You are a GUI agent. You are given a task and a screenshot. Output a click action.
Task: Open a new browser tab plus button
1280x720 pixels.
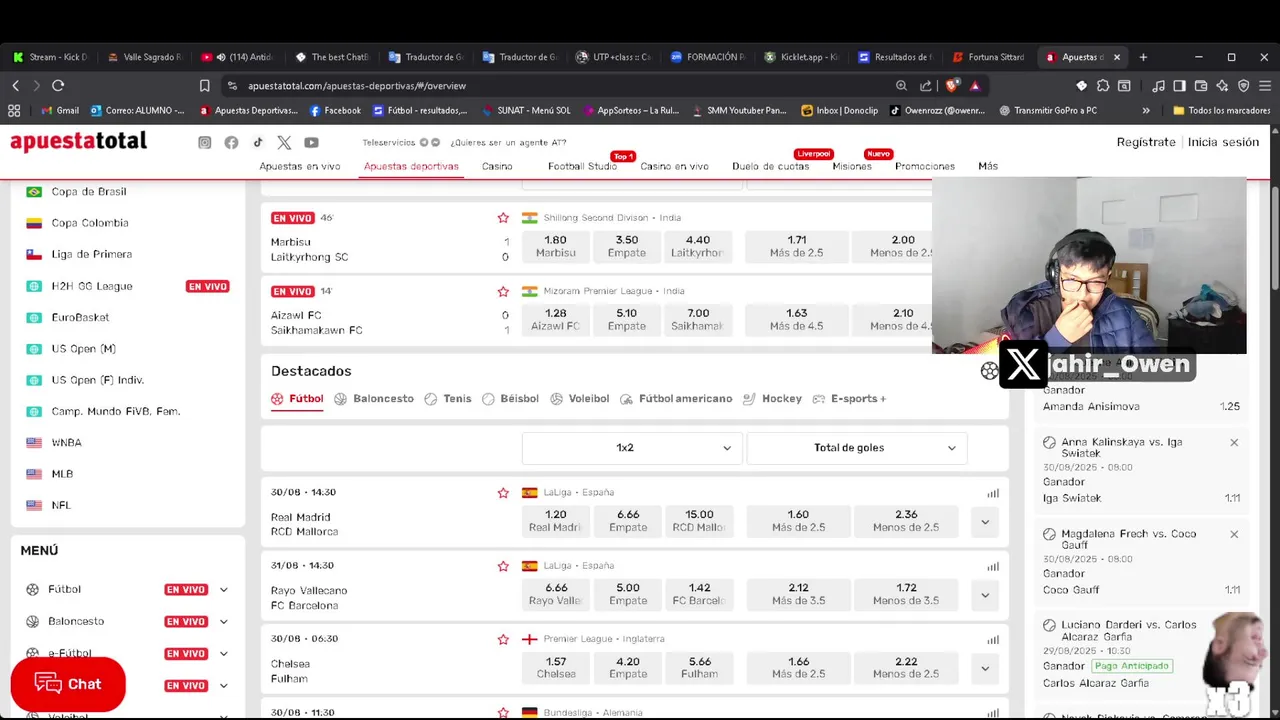coord(1143,57)
